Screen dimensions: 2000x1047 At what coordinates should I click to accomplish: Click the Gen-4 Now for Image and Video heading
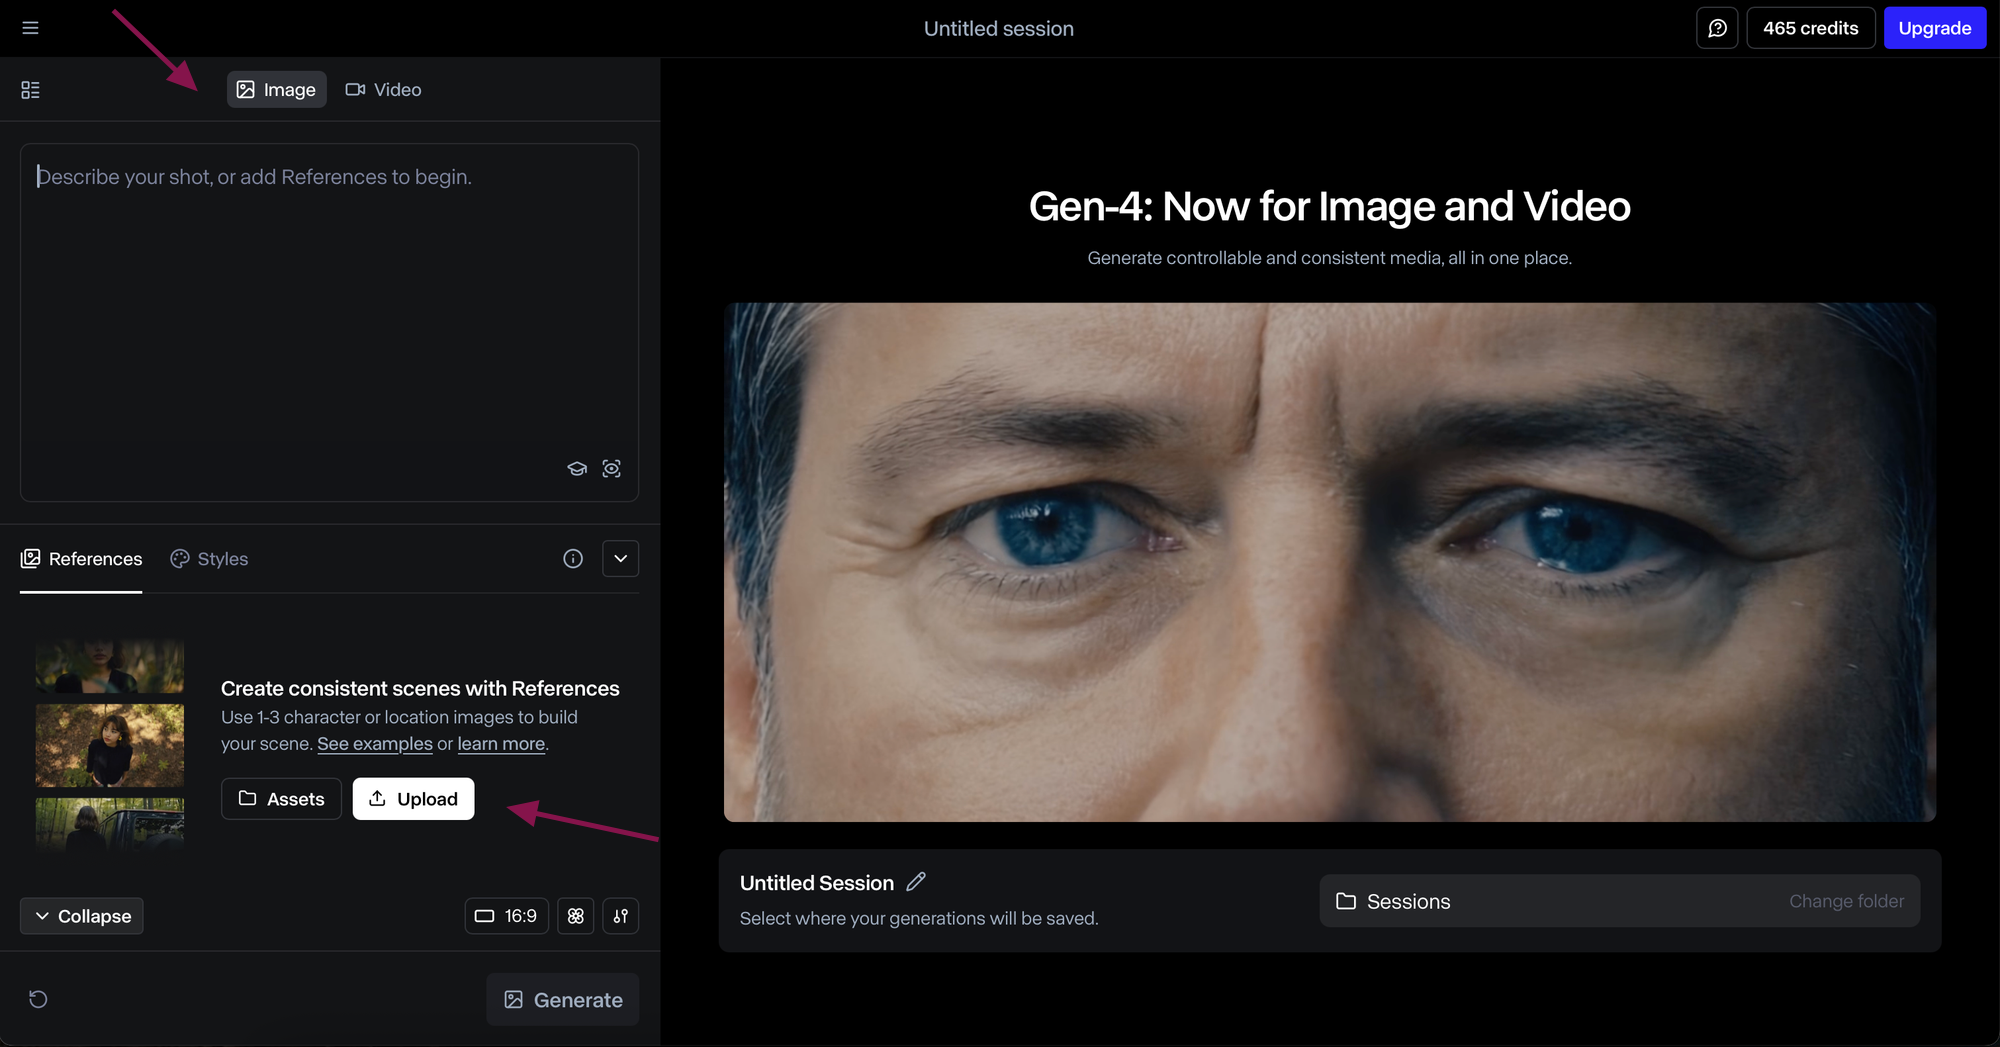coord(1330,207)
